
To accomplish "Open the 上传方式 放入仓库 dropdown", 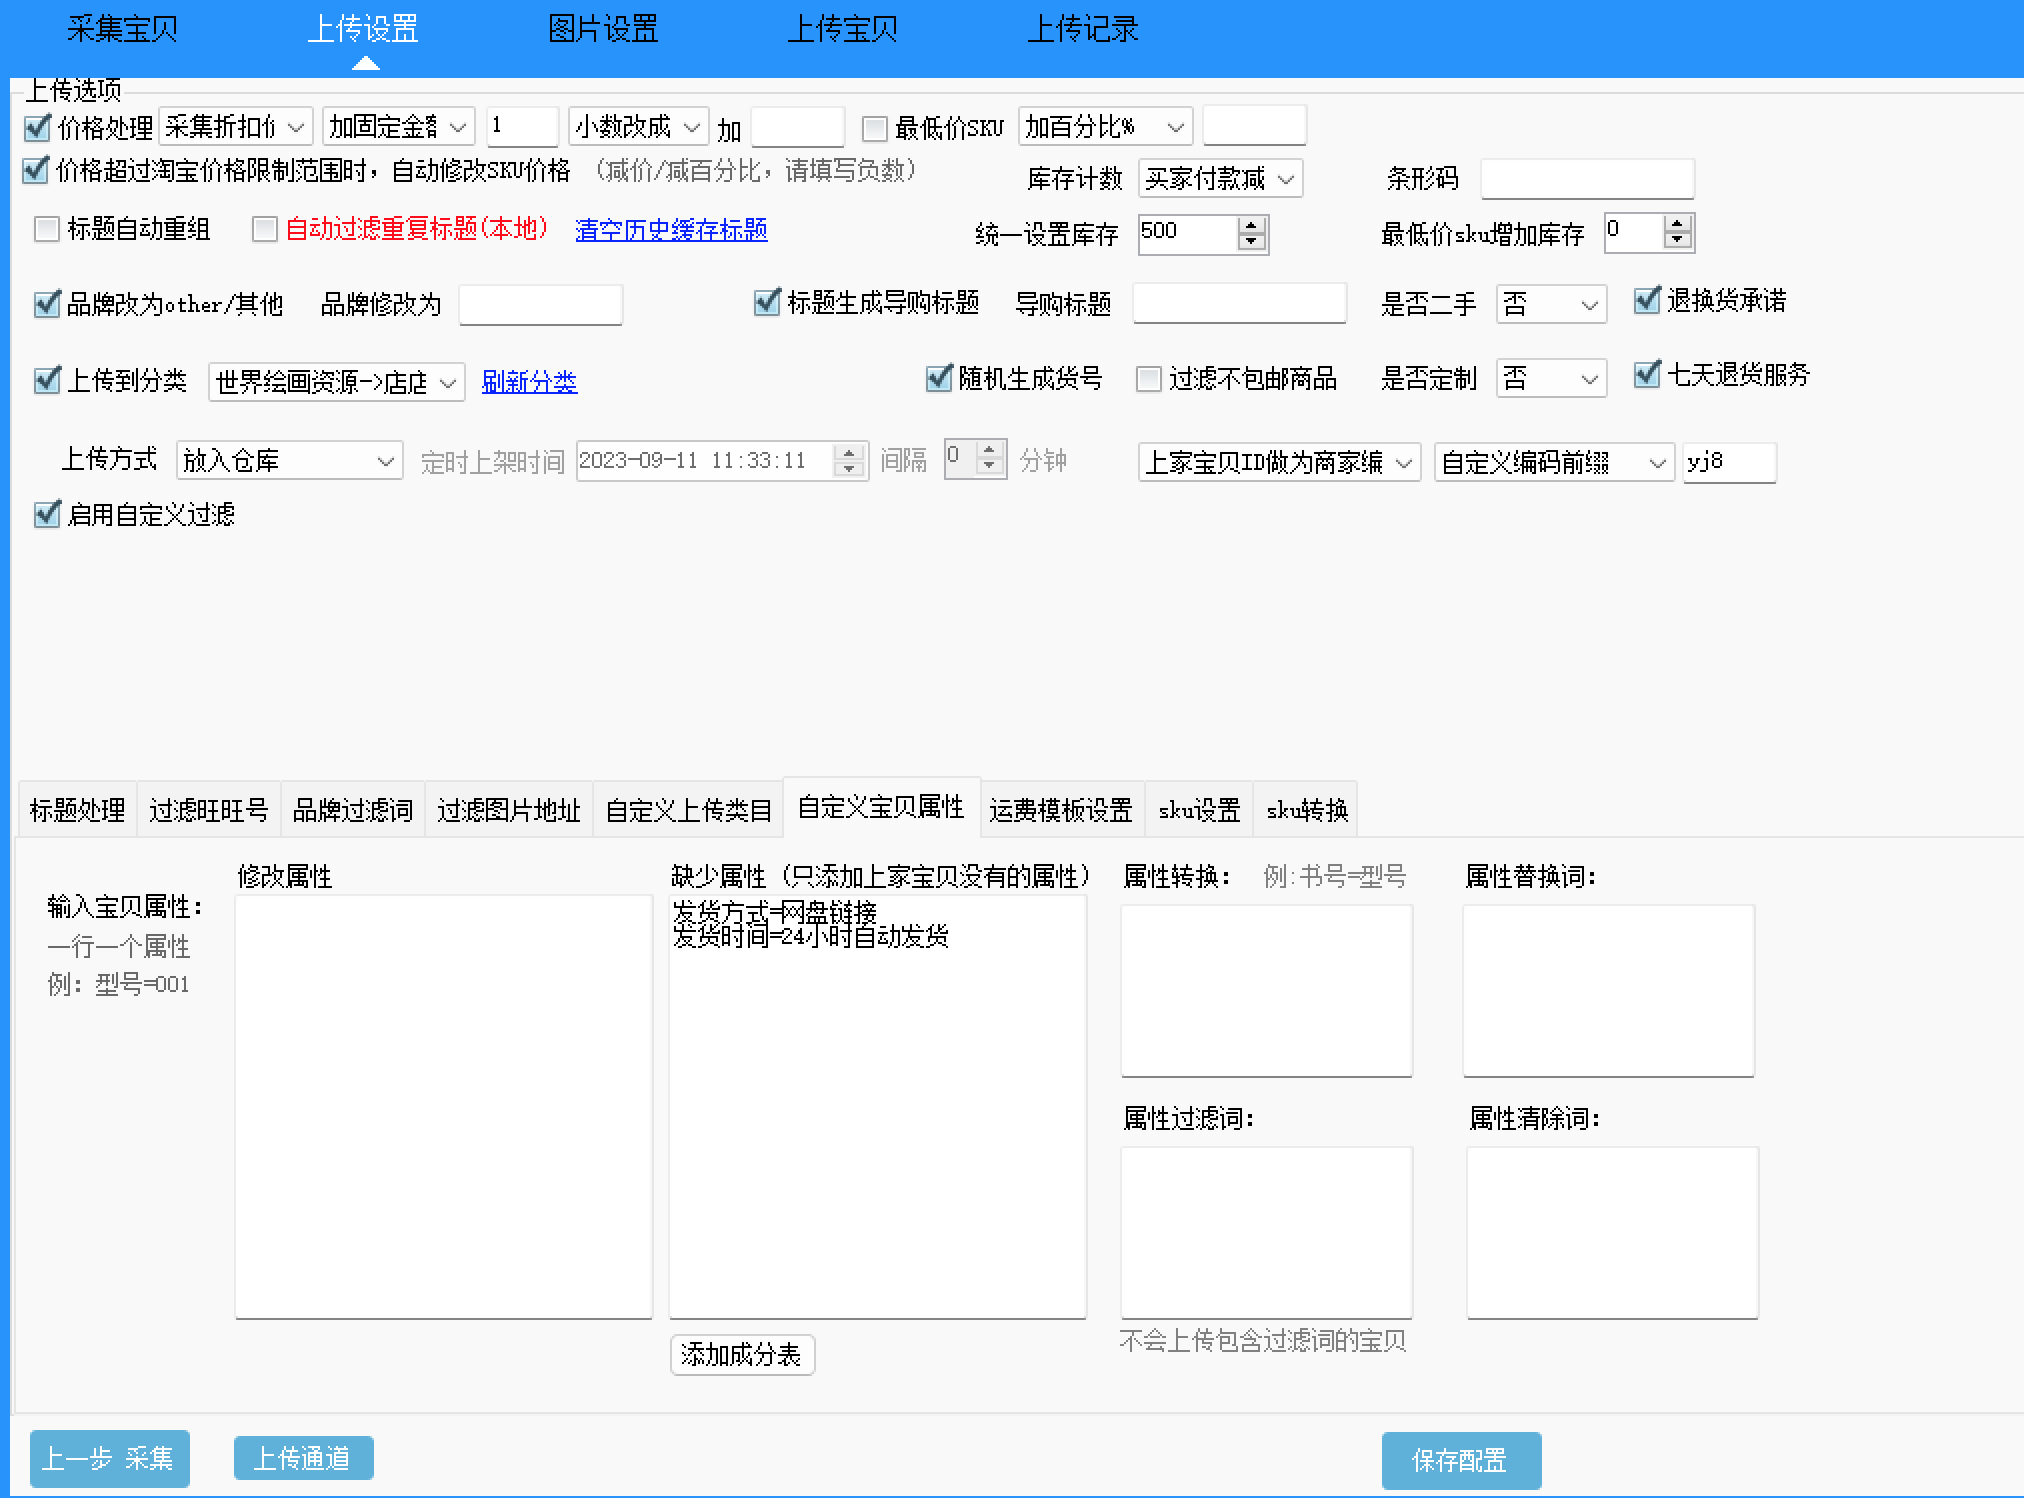I will 289,461.
